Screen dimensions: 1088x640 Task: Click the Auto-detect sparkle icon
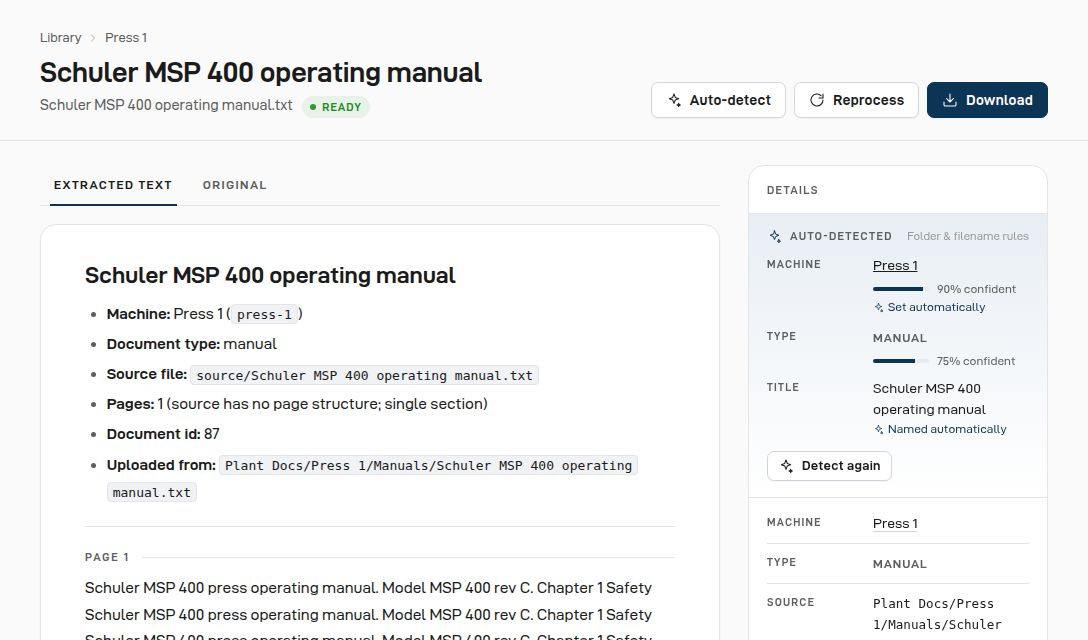click(674, 100)
